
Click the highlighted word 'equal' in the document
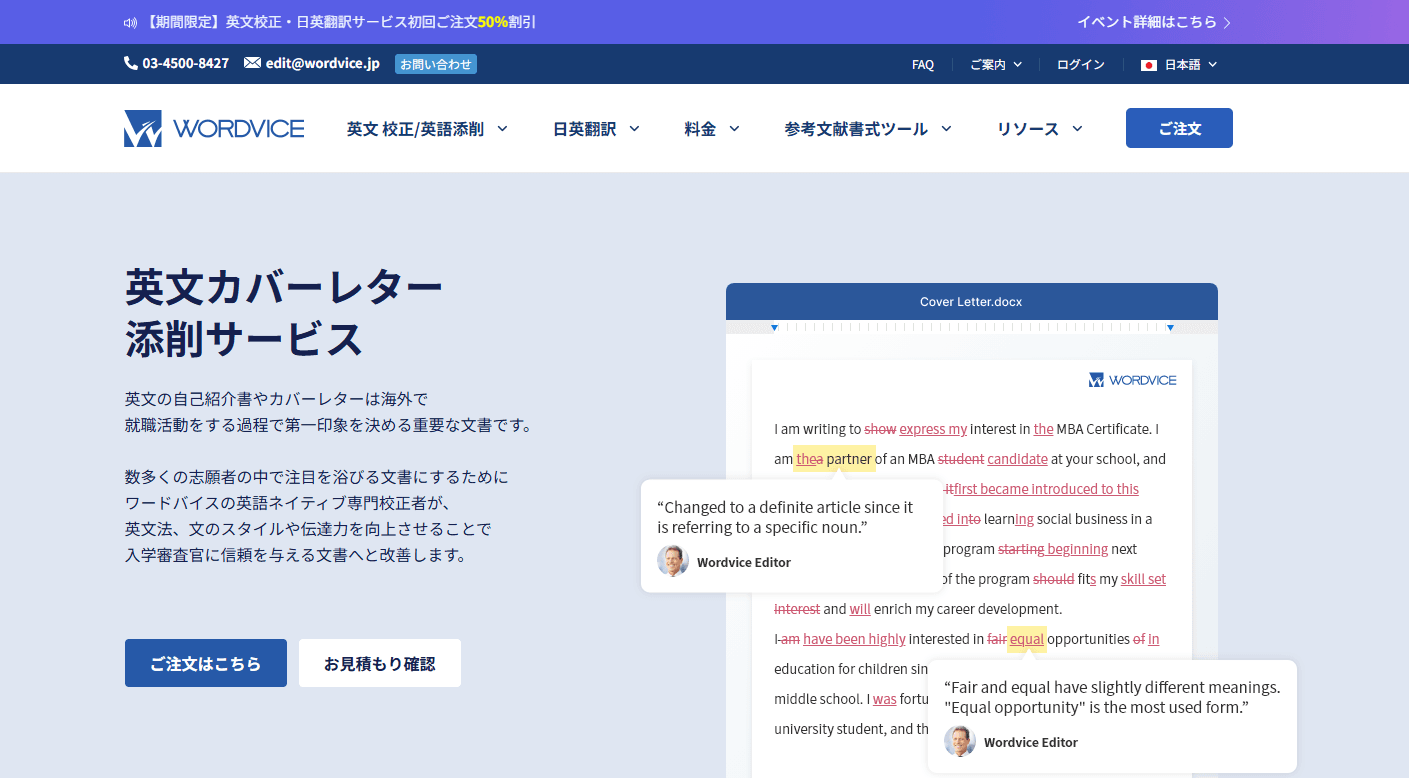[1027, 639]
